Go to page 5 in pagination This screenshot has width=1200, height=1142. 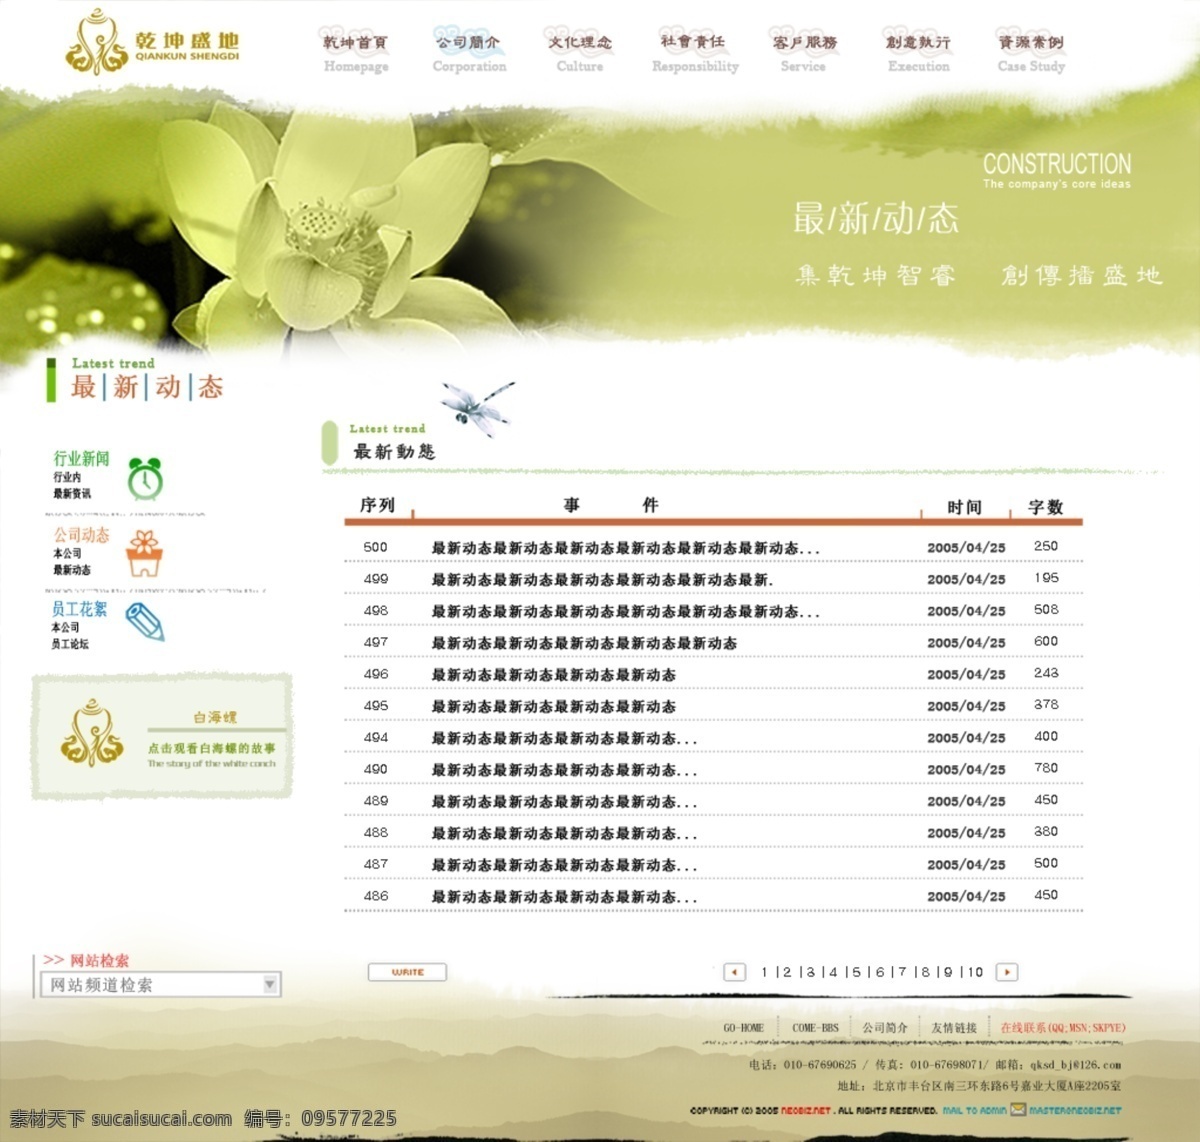pos(857,972)
